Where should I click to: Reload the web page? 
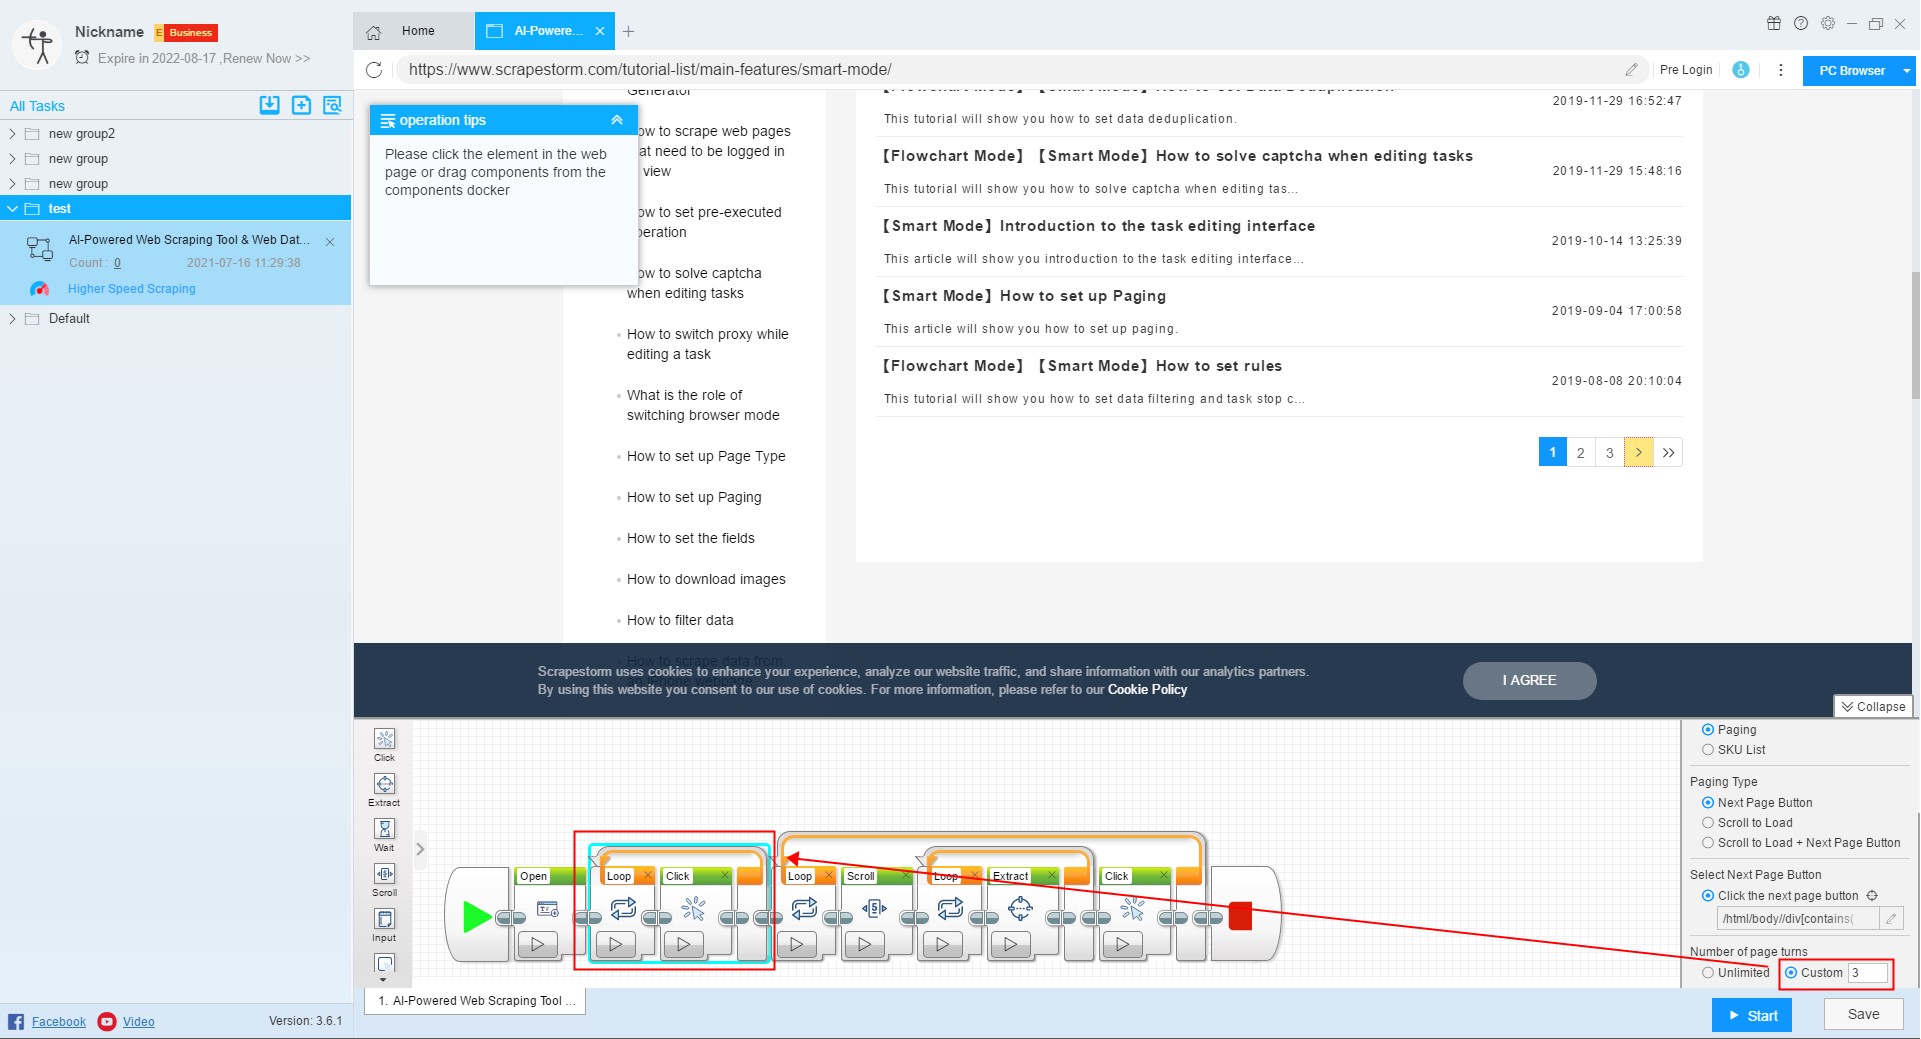(374, 70)
